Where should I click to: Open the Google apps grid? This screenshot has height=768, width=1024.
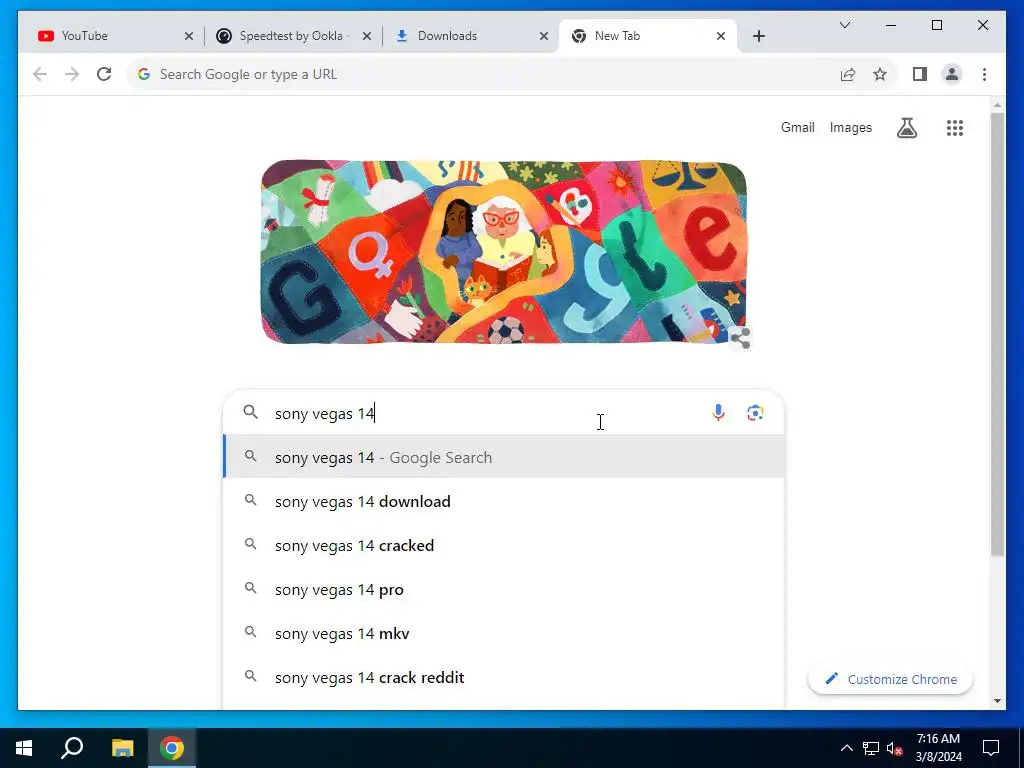(x=955, y=128)
